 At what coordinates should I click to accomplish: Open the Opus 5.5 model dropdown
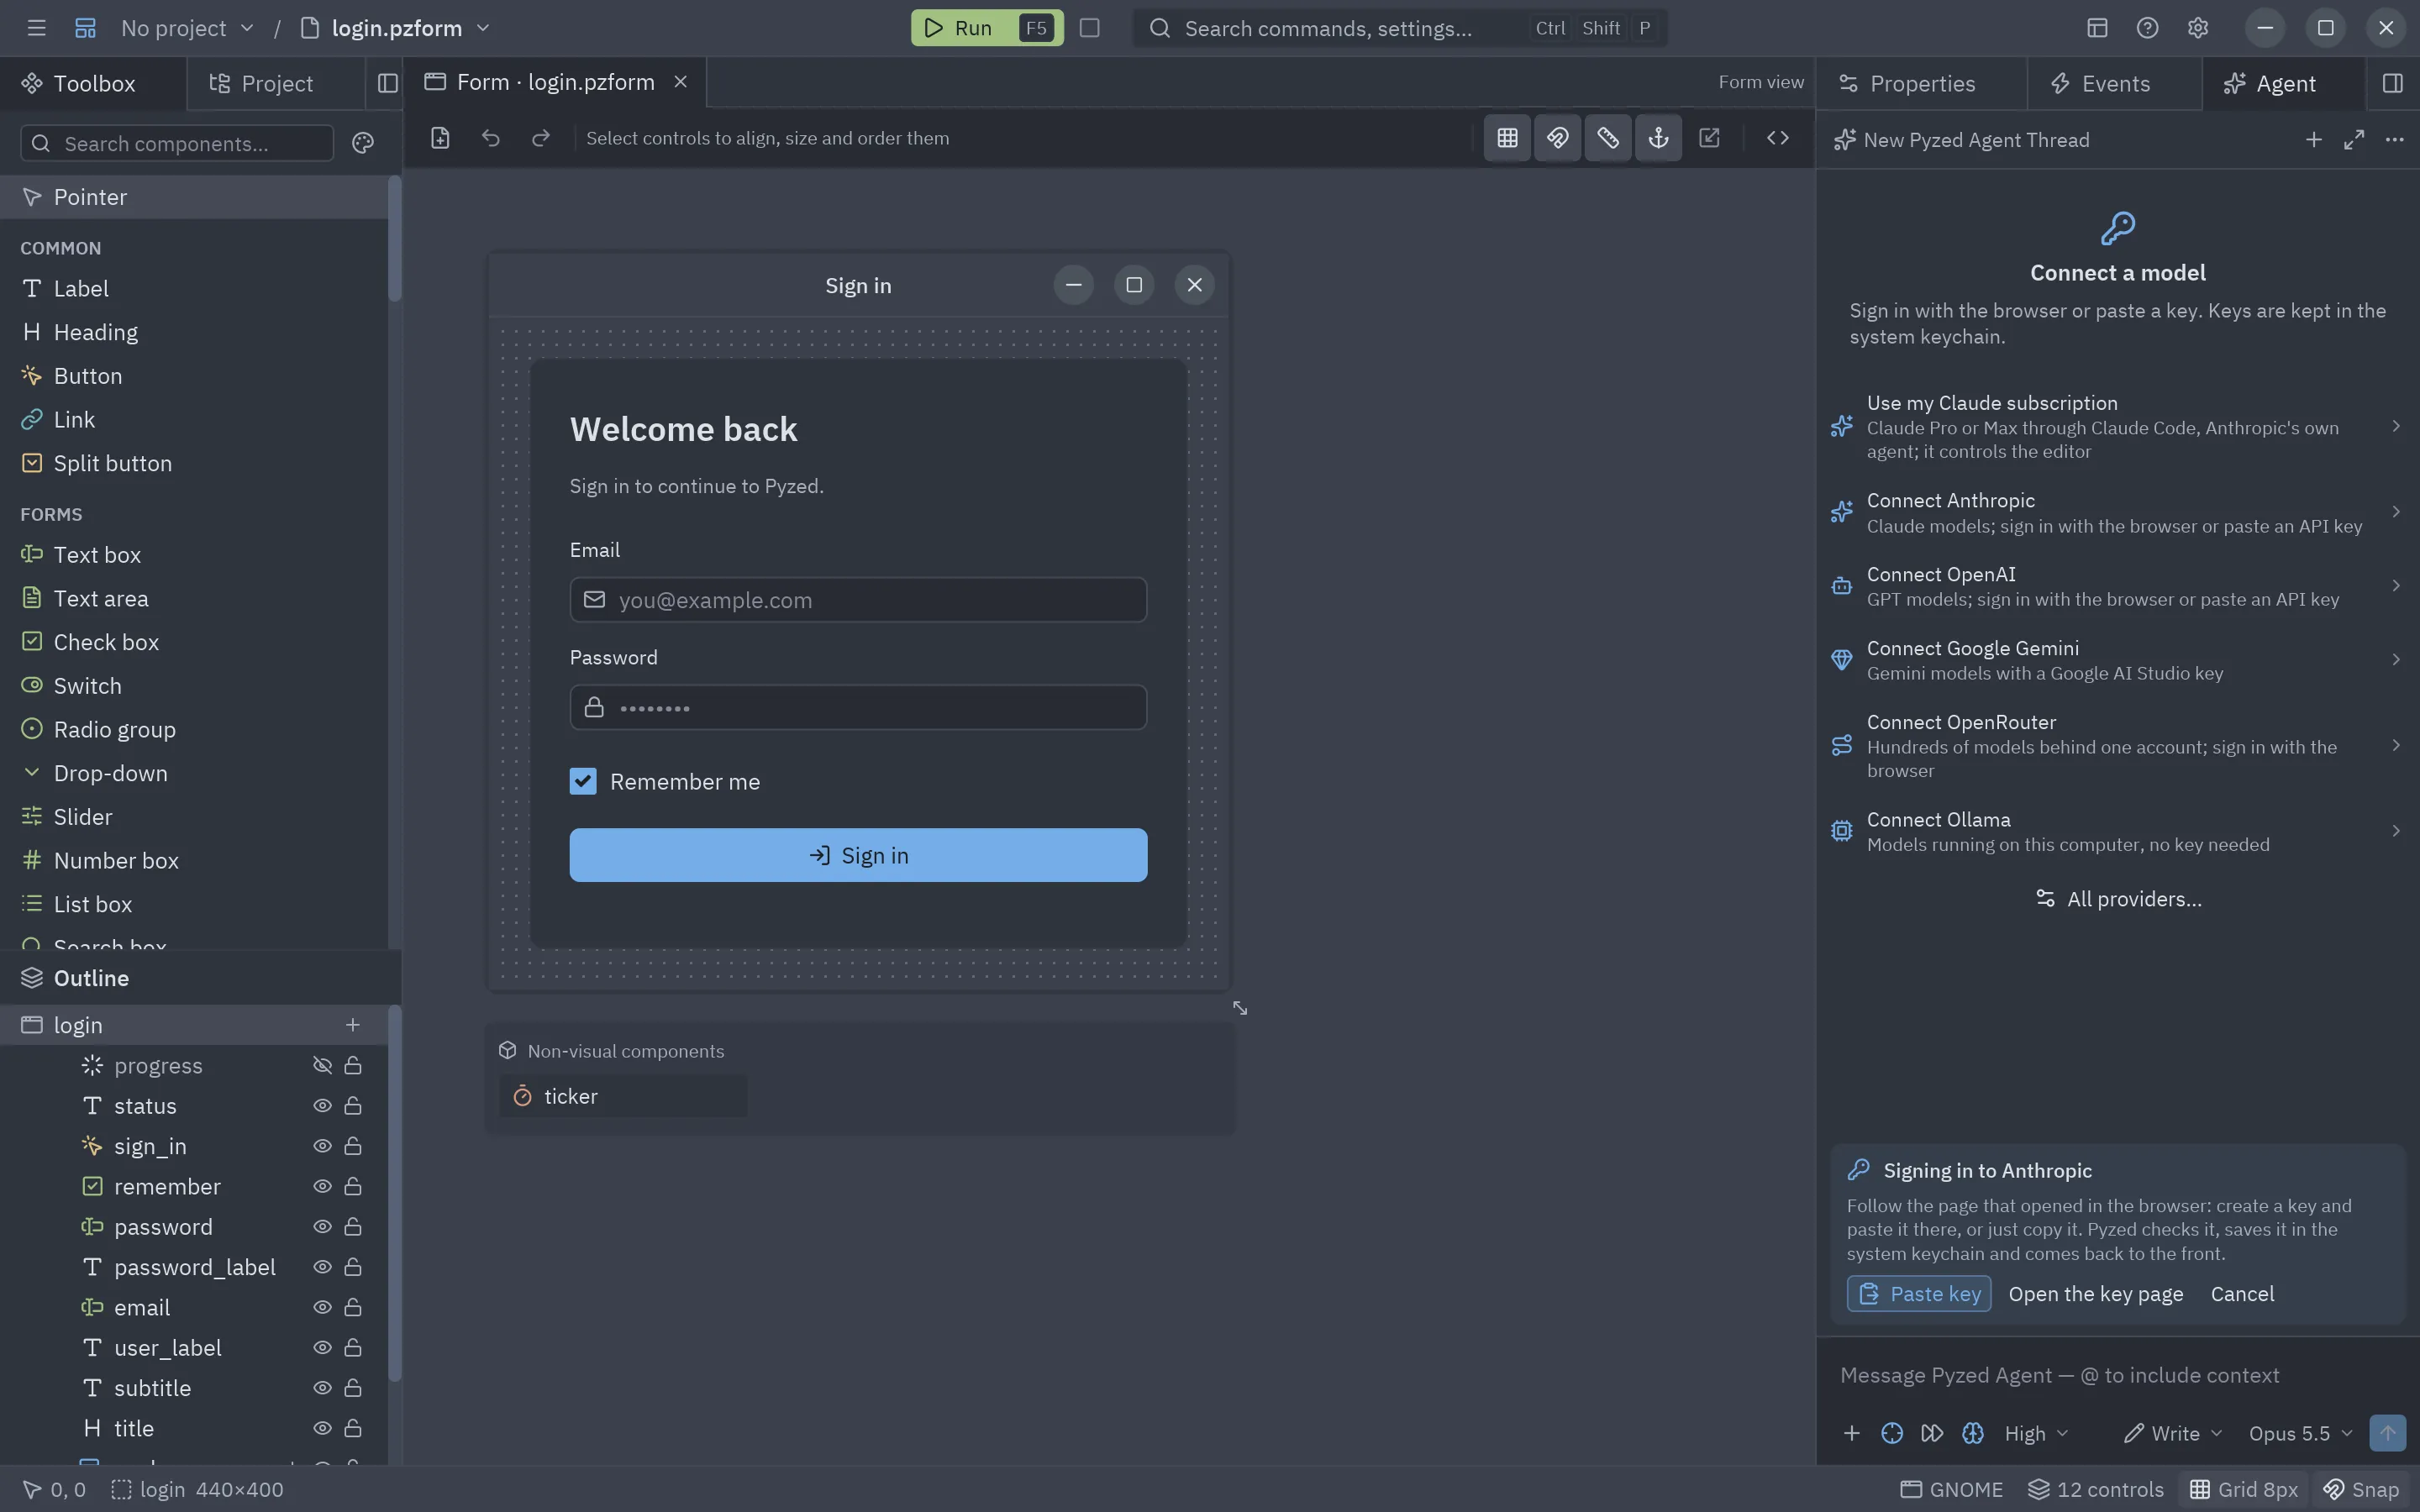(x=2300, y=1433)
